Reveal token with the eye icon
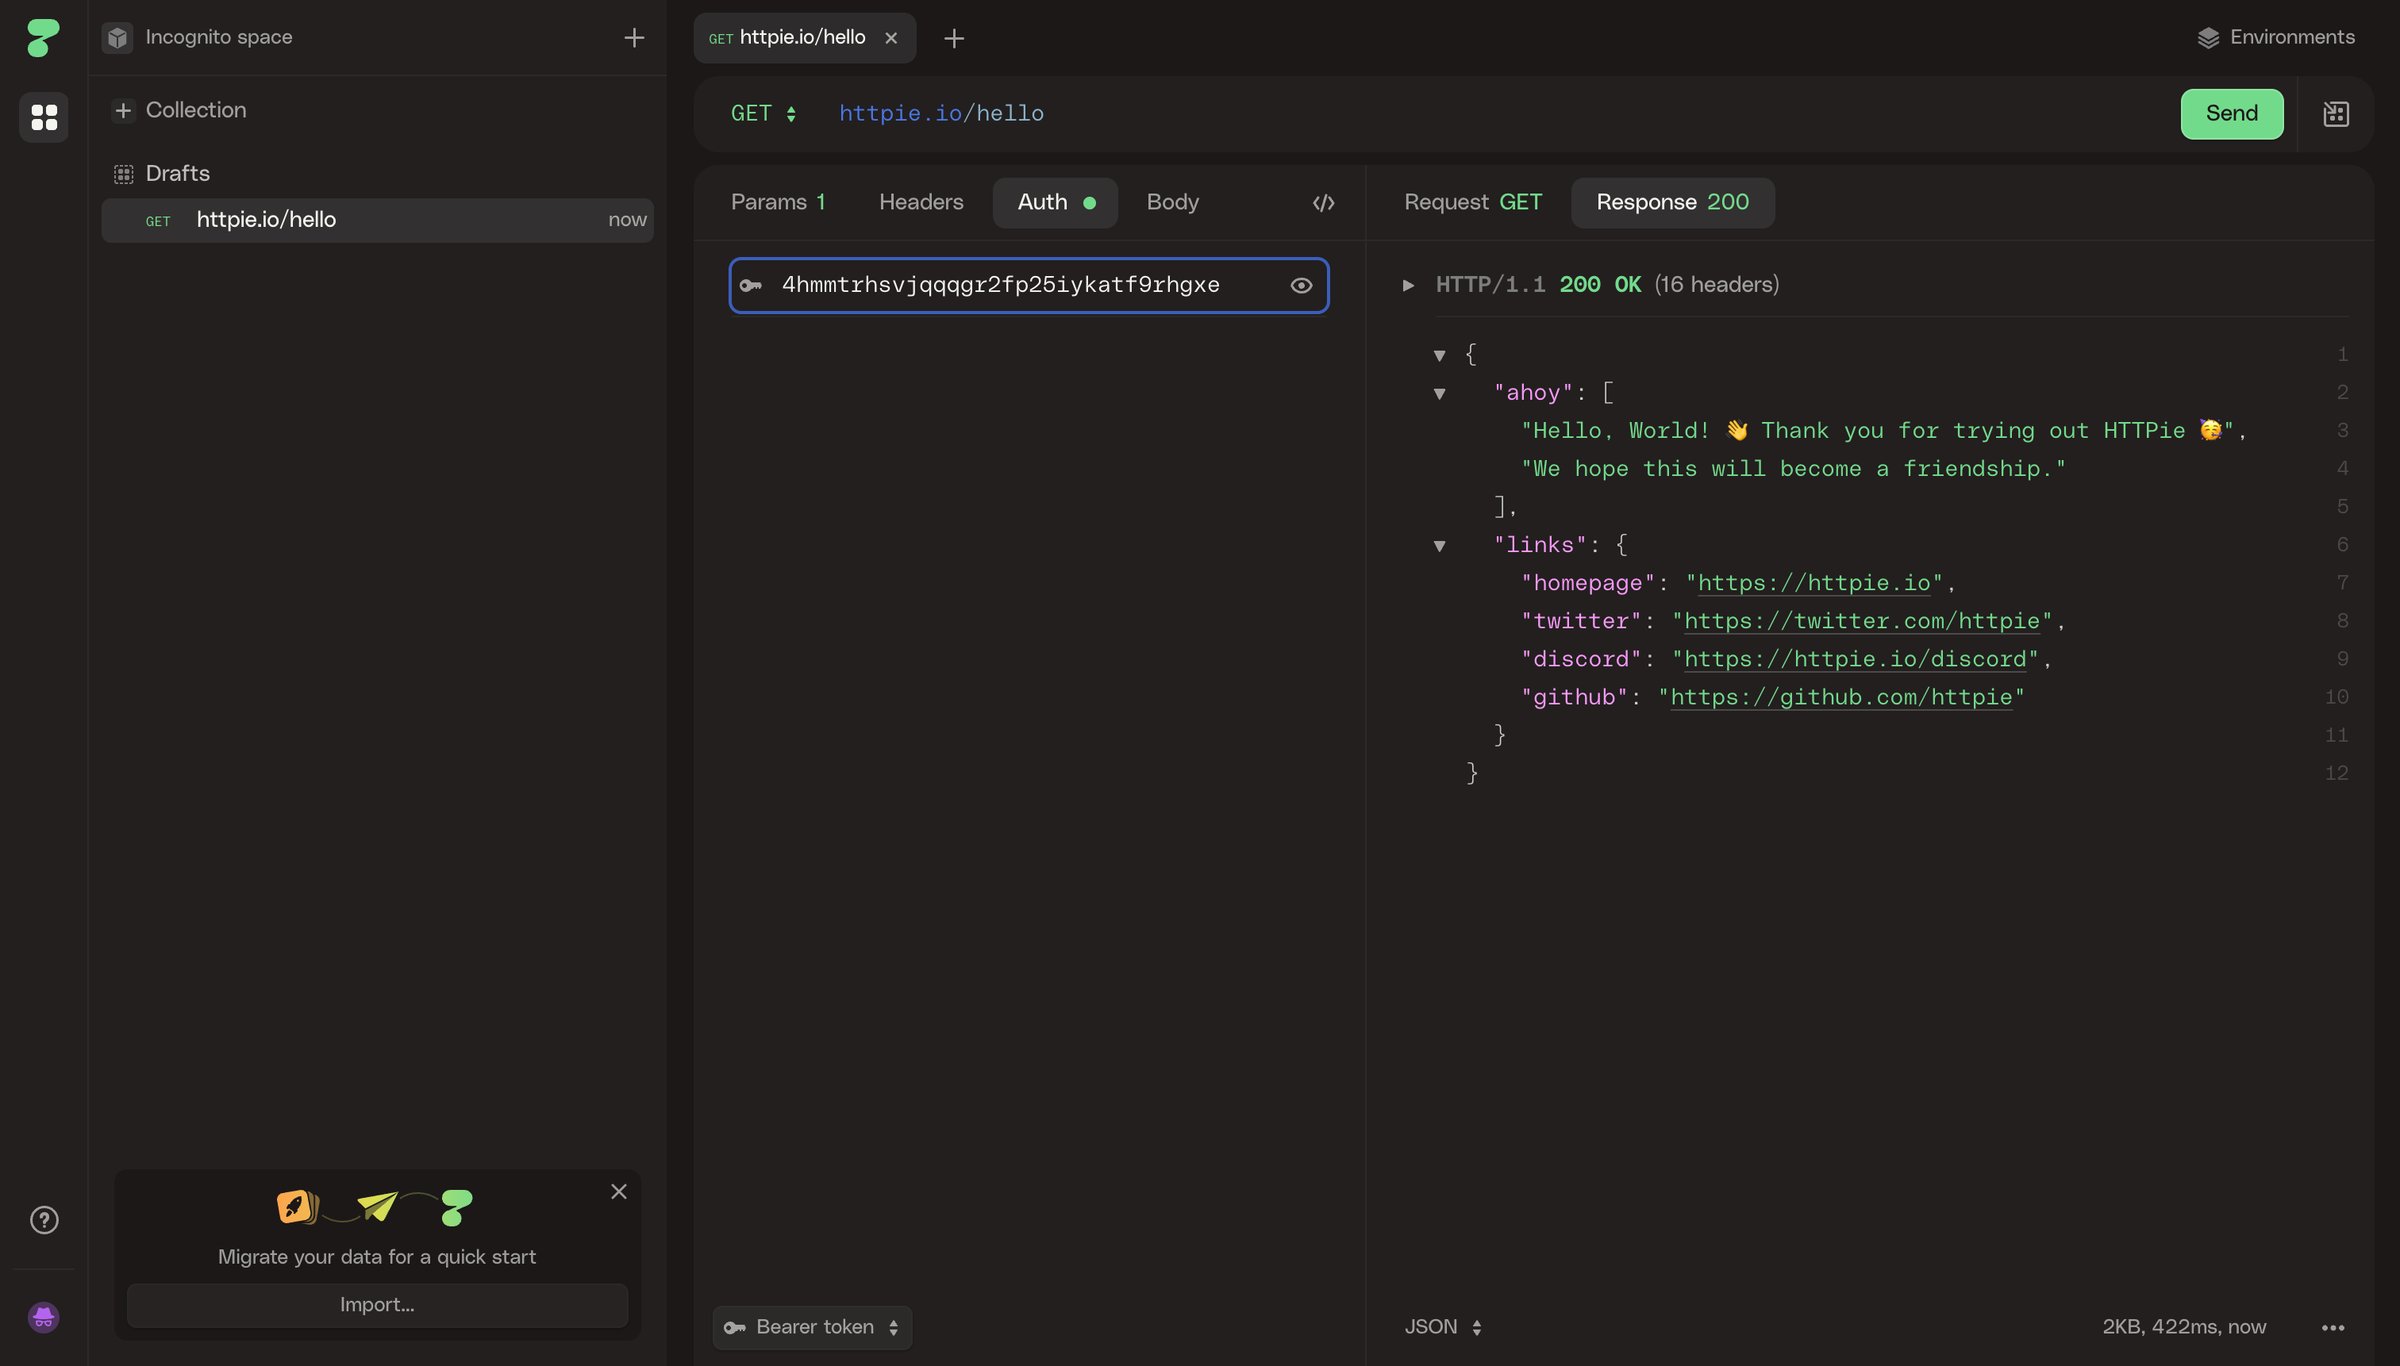 tap(1301, 286)
